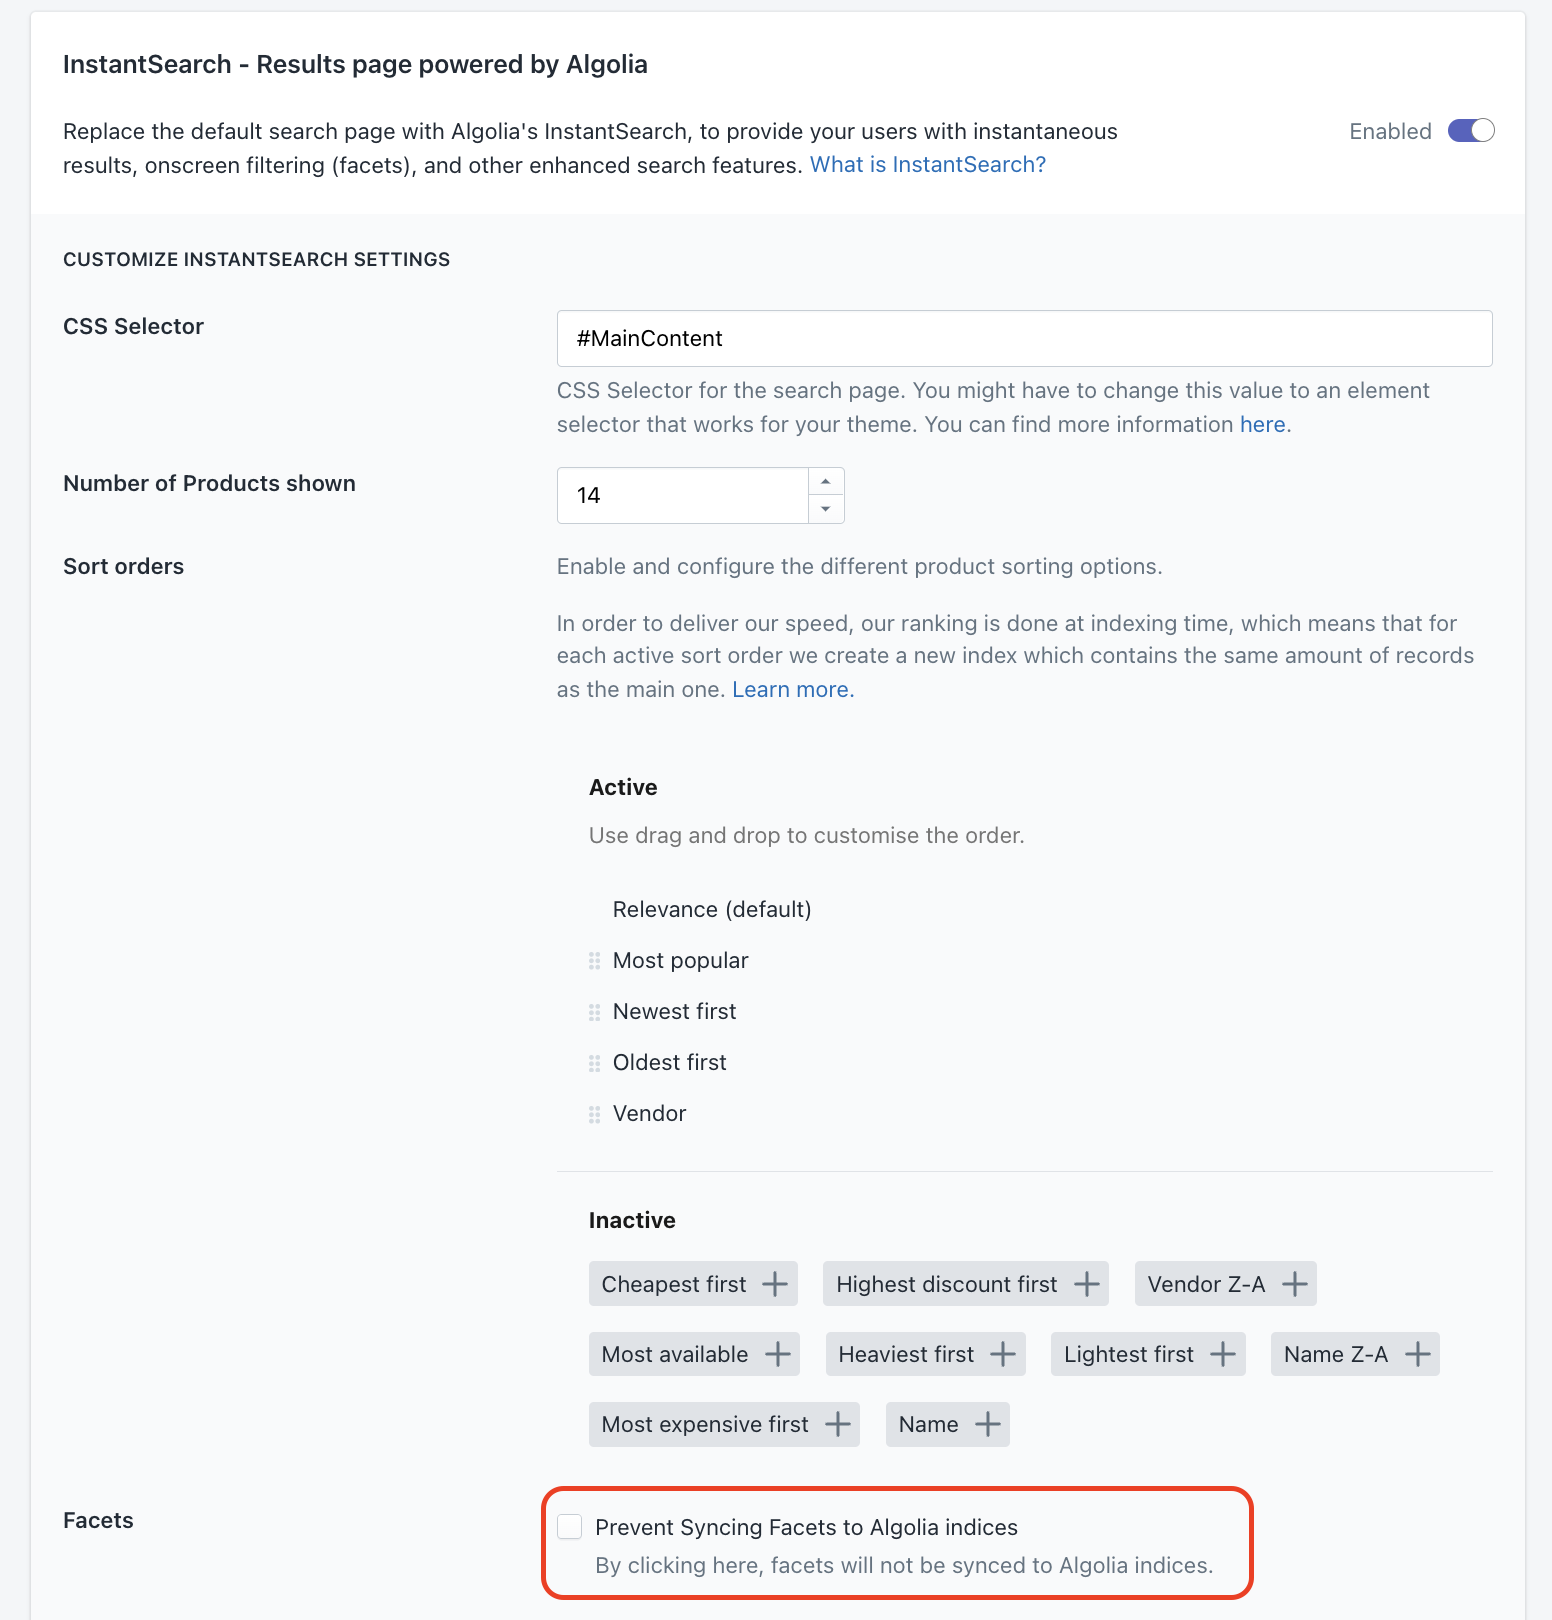Viewport: 1552px width, 1620px height.
Task: Disable the InstantSearch Enabled toggle
Action: [x=1471, y=131]
